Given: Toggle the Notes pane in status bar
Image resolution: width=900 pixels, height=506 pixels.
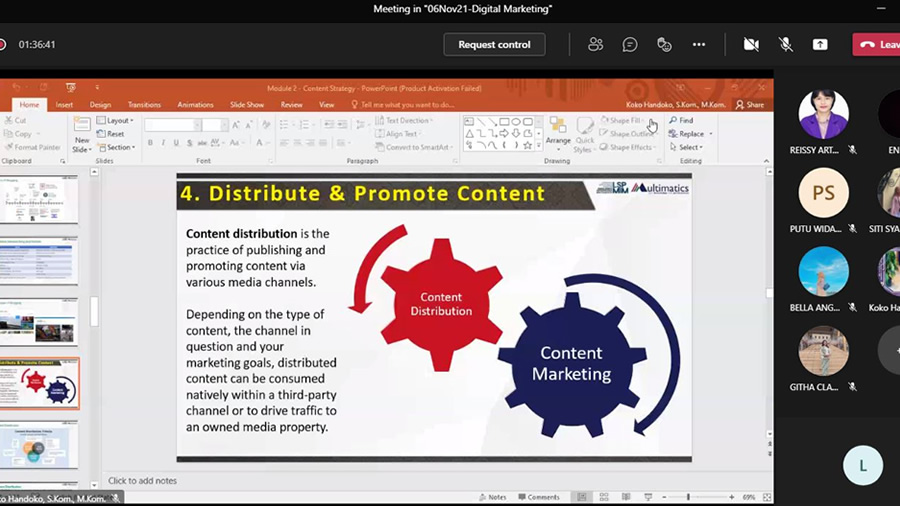Looking at the screenshot, I should point(494,497).
